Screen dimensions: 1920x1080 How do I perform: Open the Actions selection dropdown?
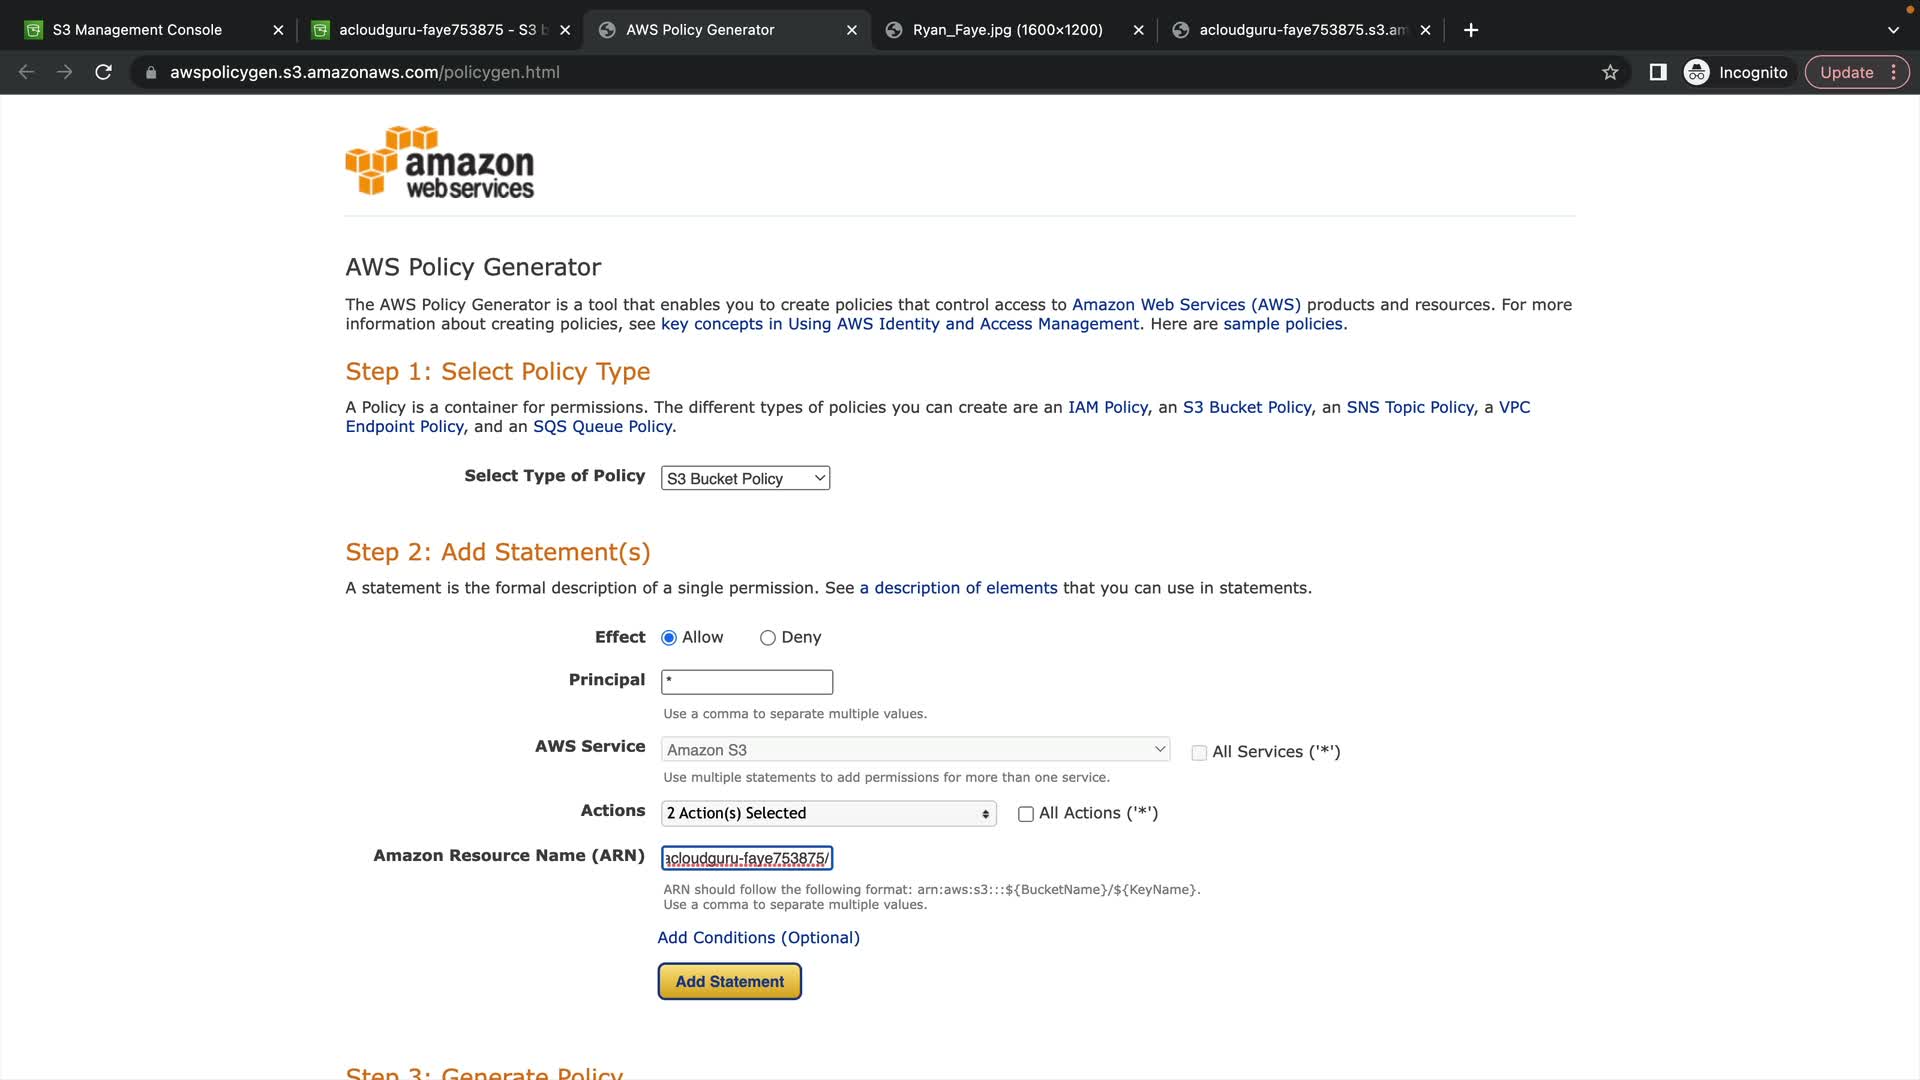828,814
